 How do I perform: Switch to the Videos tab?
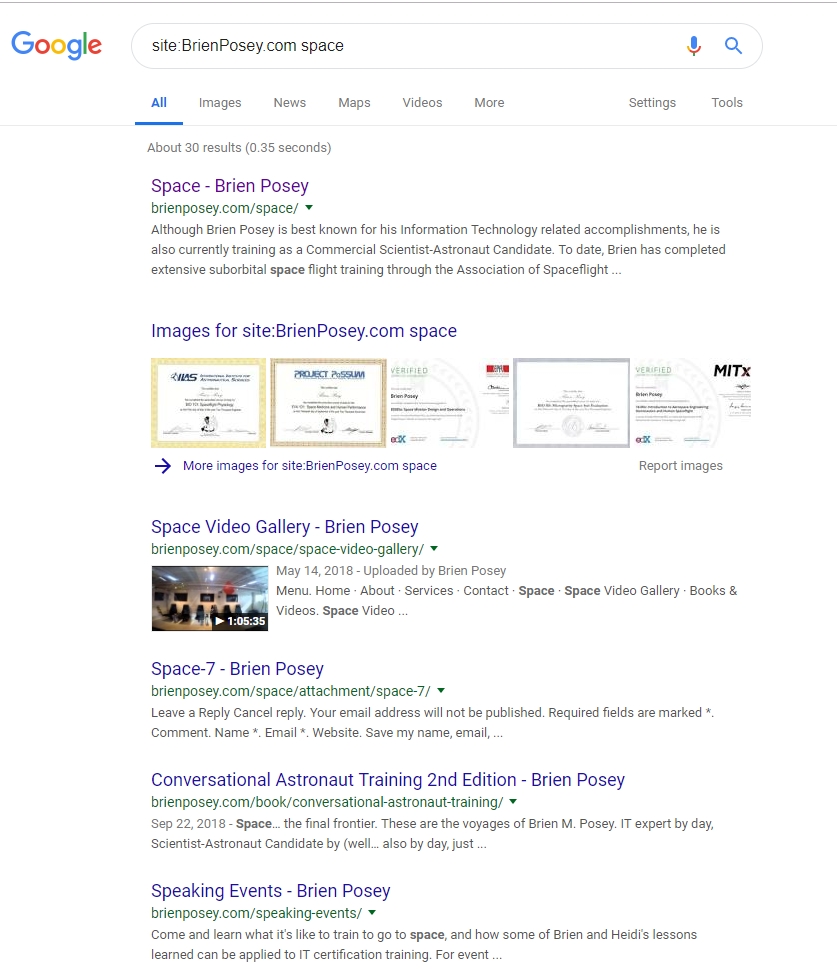(x=422, y=103)
